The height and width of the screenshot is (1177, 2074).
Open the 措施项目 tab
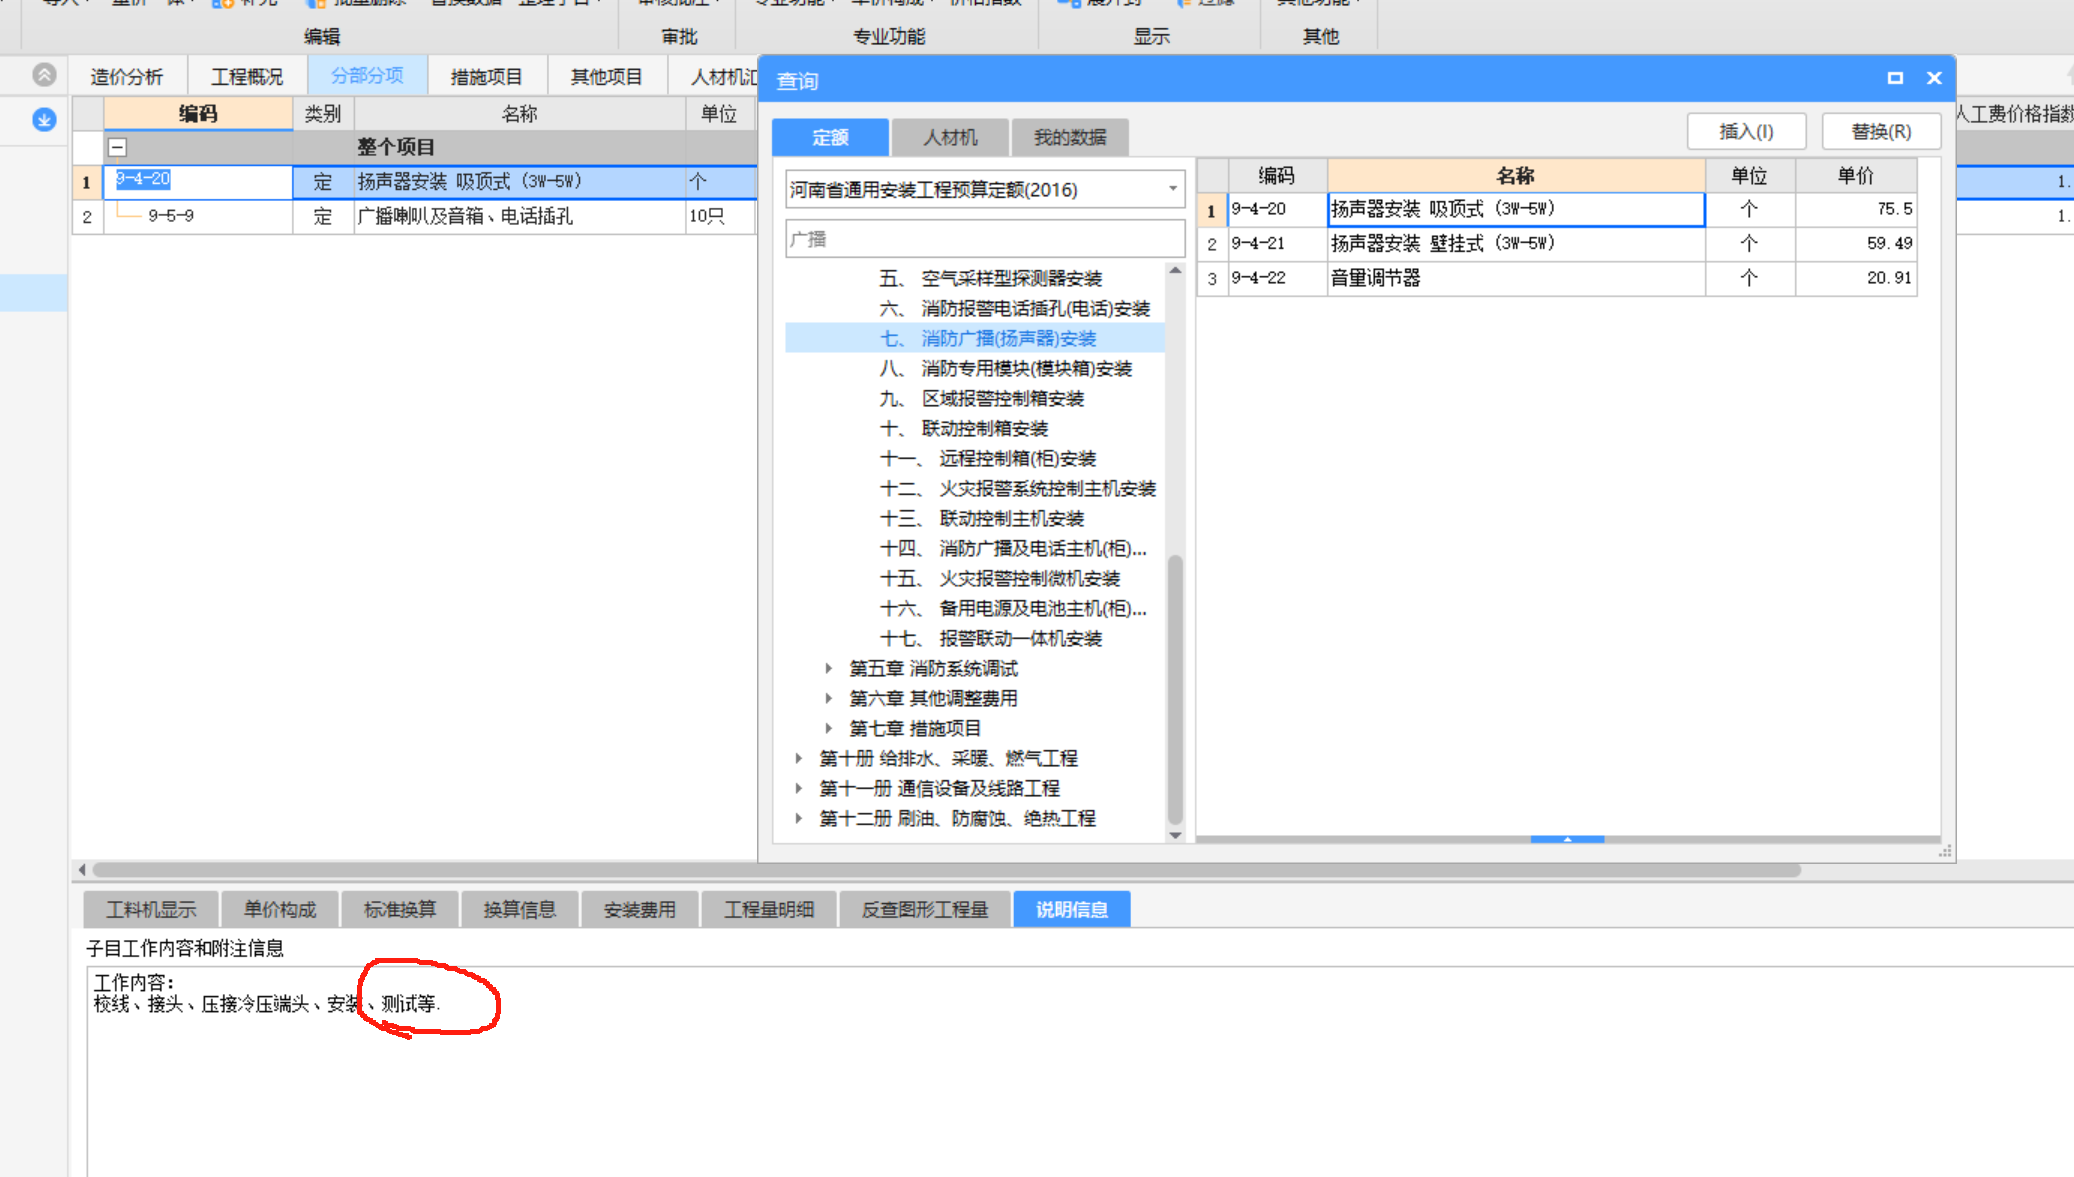coord(487,77)
